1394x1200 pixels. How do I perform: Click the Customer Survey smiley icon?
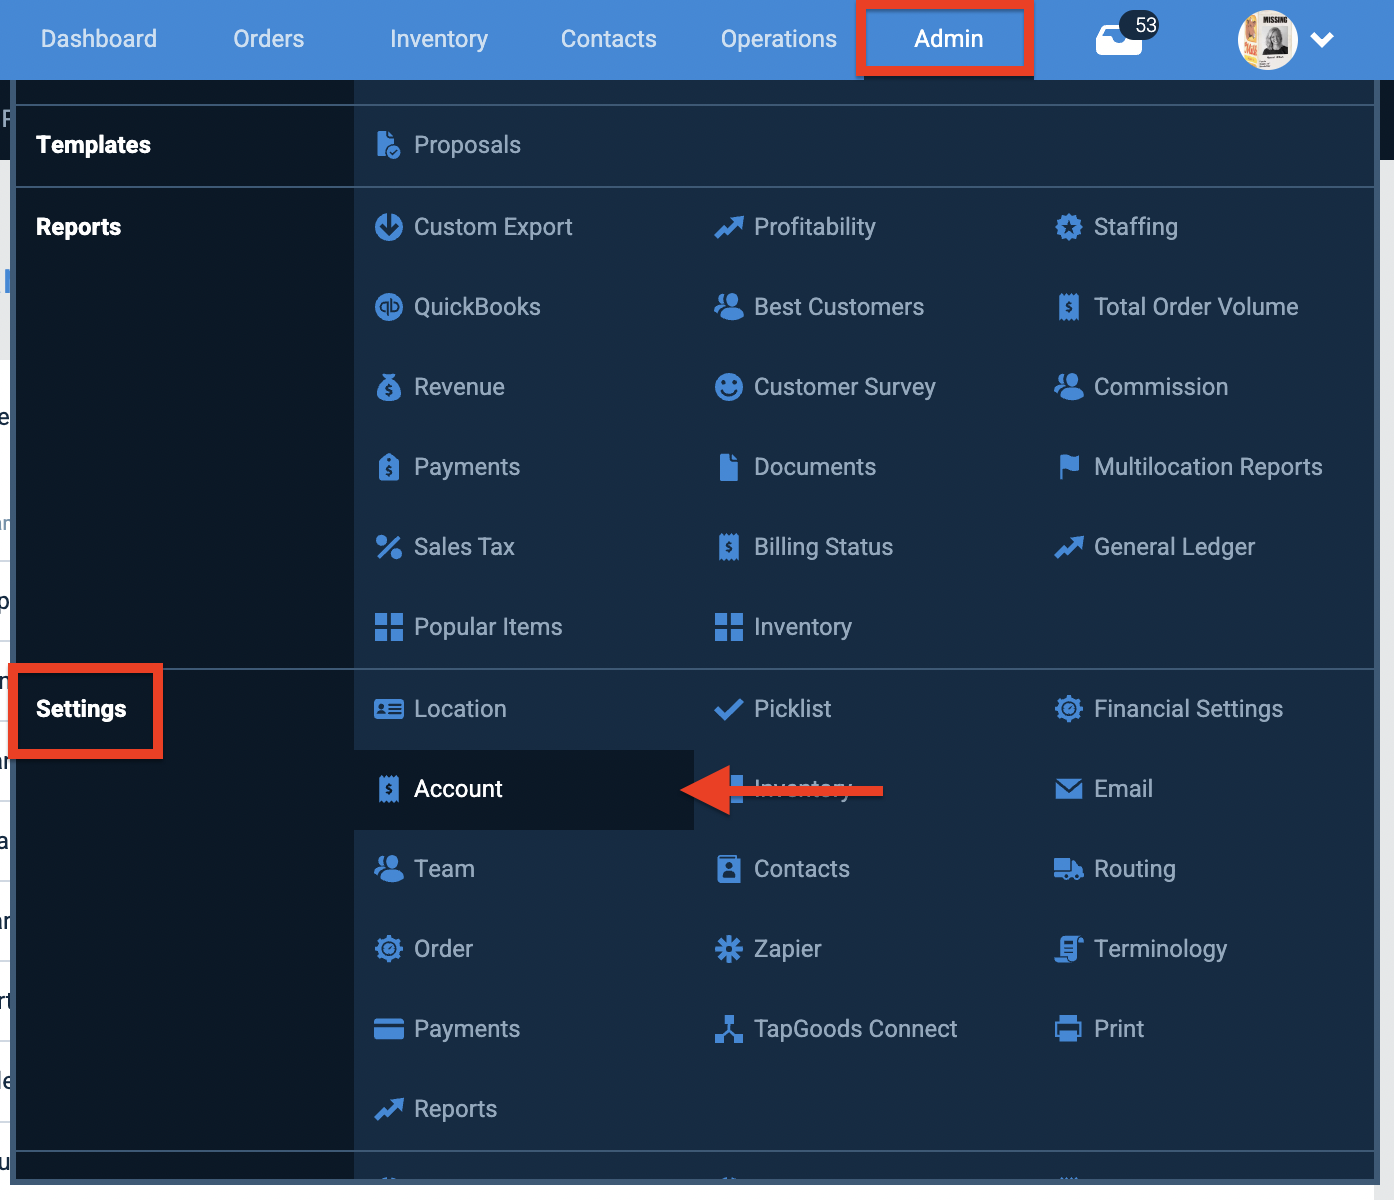728,387
